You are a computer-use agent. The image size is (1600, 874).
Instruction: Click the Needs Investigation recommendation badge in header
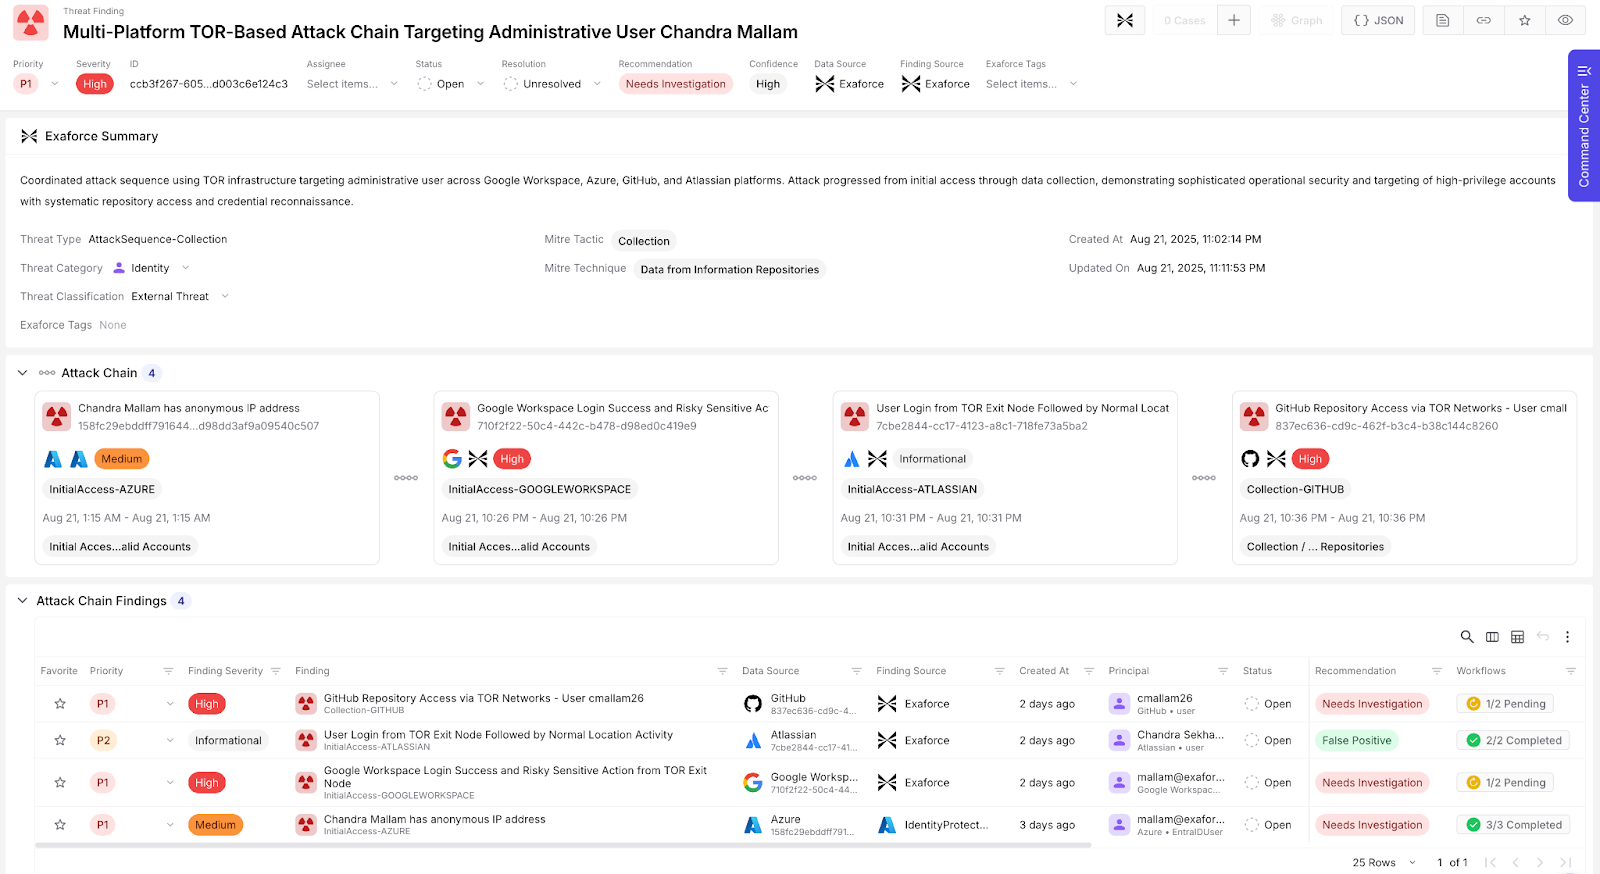pos(676,84)
